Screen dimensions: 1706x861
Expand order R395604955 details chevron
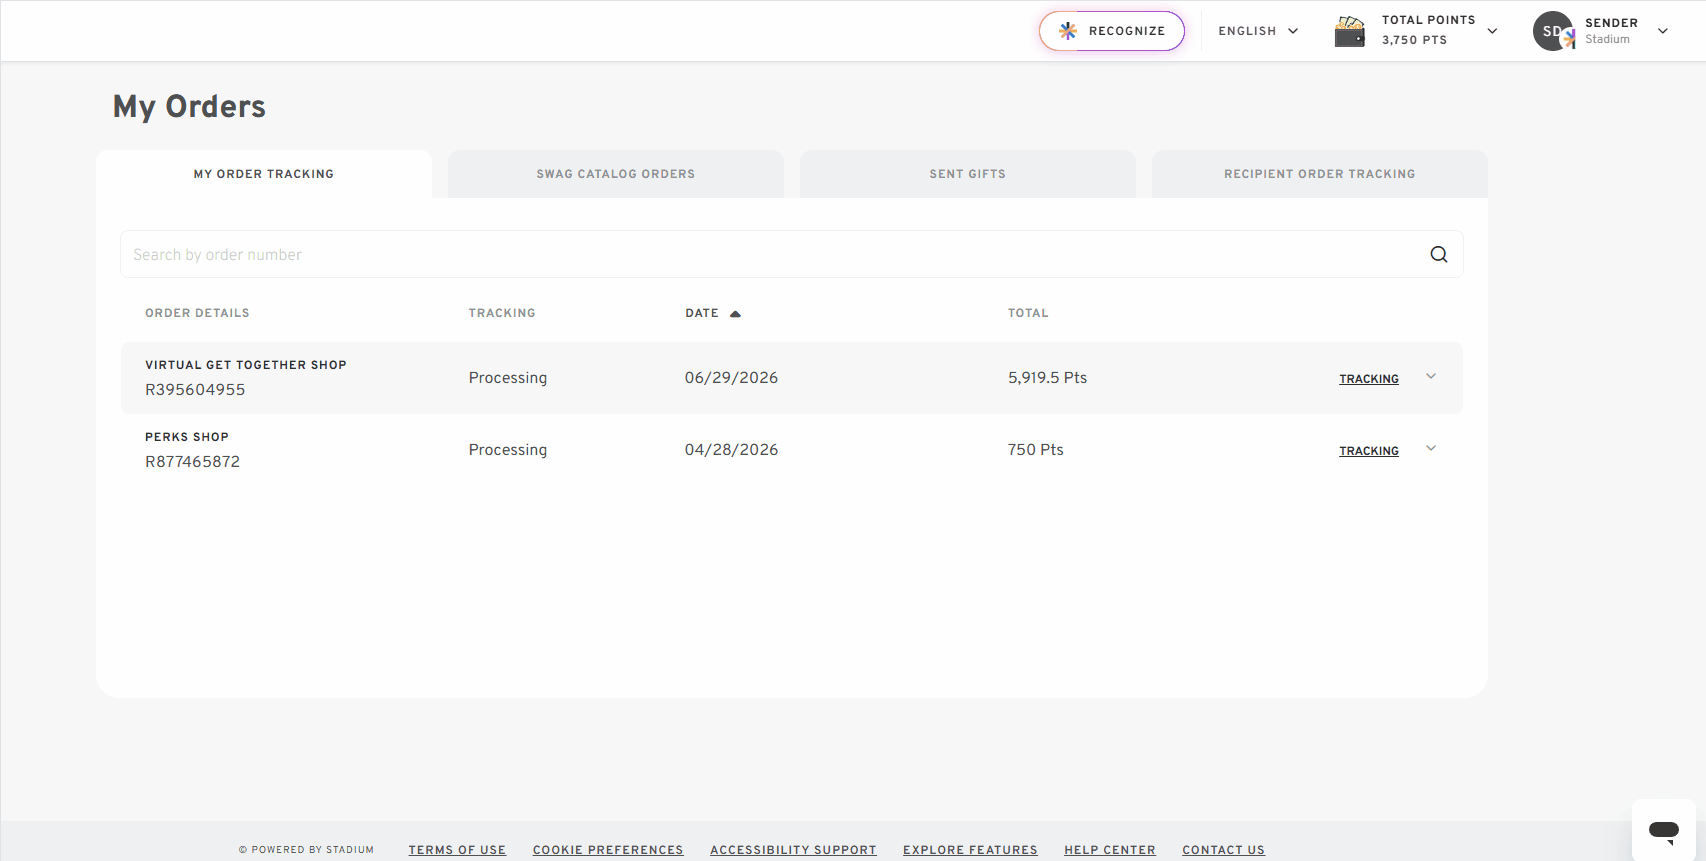[1431, 377]
